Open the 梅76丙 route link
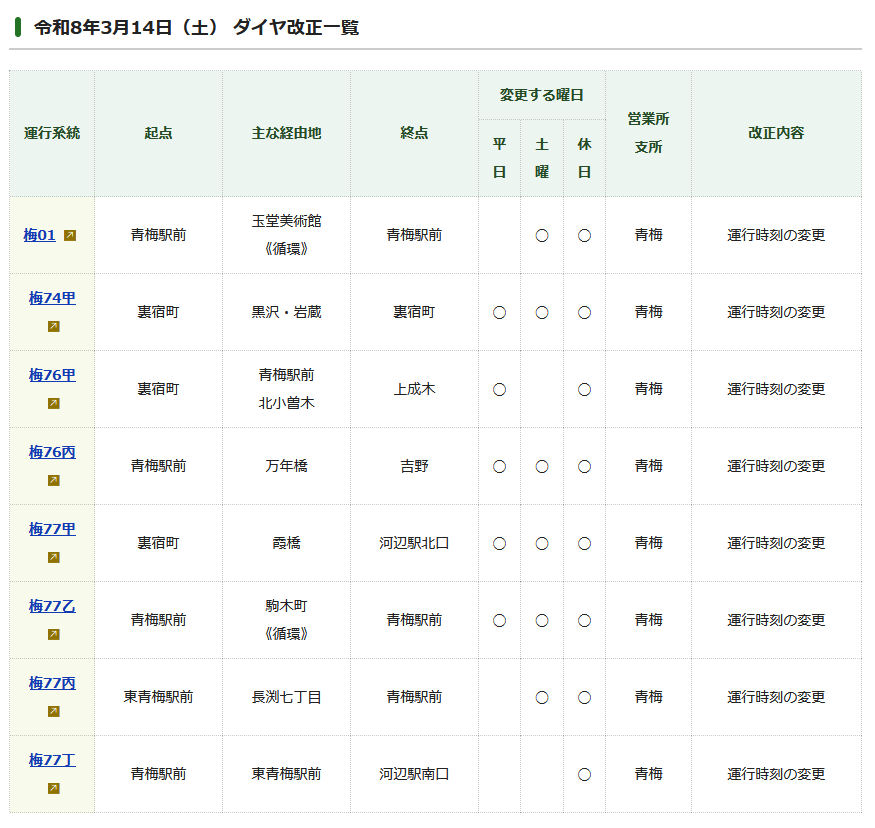This screenshot has height=828, width=875. tap(52, 452)
